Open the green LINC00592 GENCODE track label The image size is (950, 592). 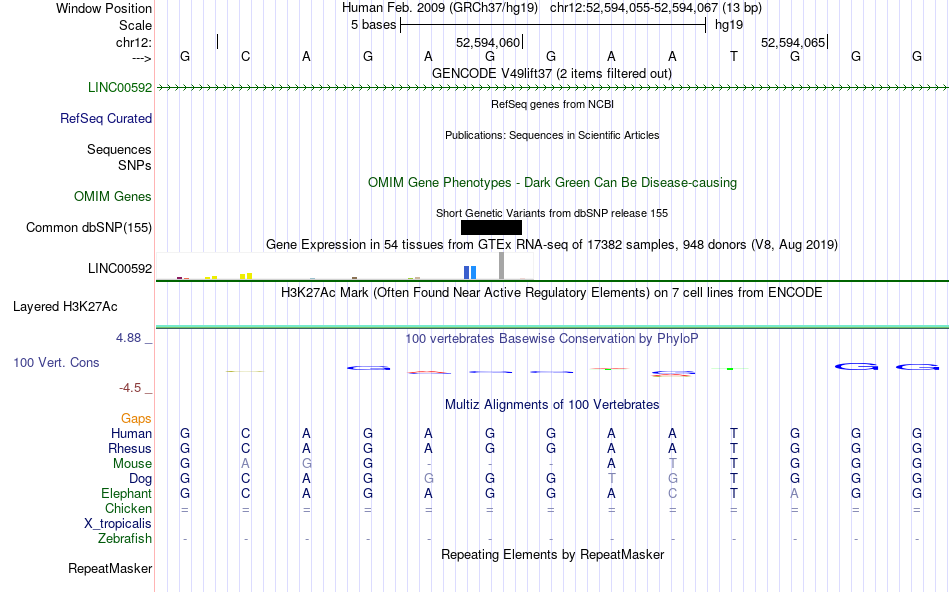pos(120,87)
